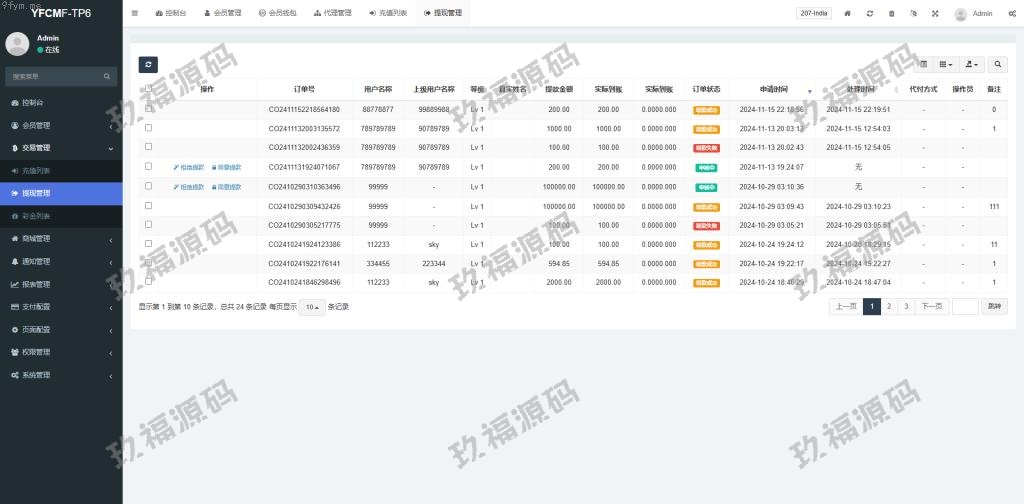Open the settings gears icon at top right

point(1012,14)
